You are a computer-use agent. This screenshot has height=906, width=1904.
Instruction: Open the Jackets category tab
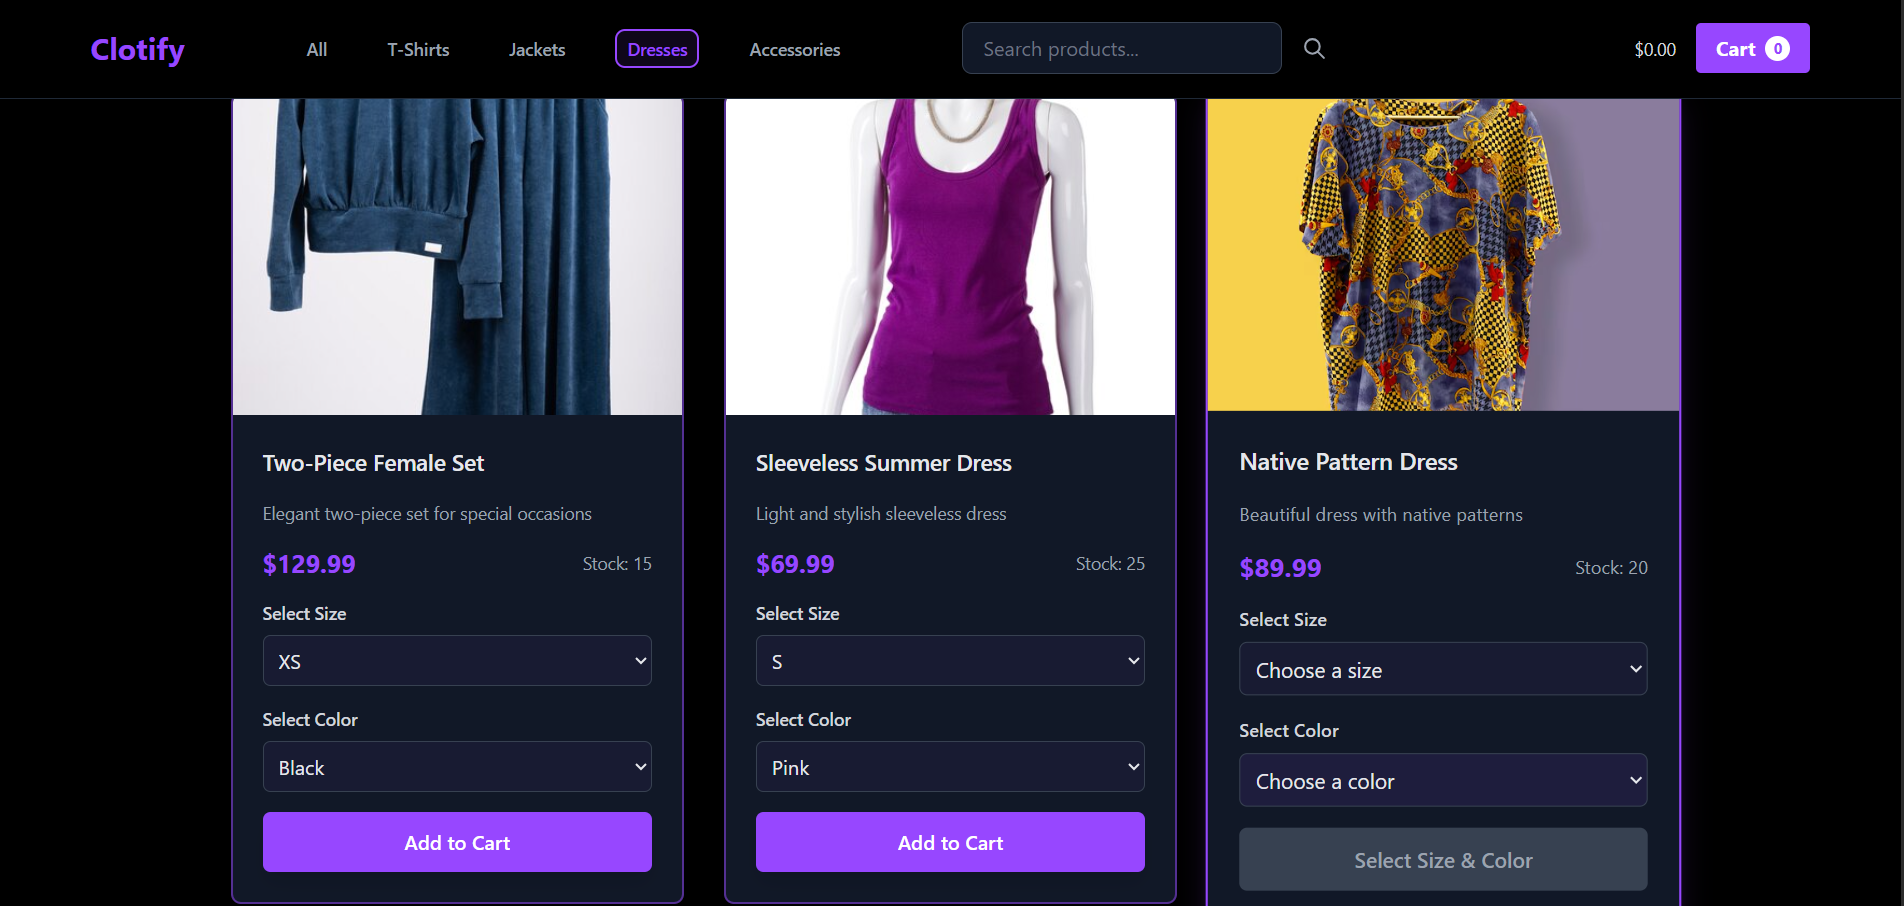537,49
